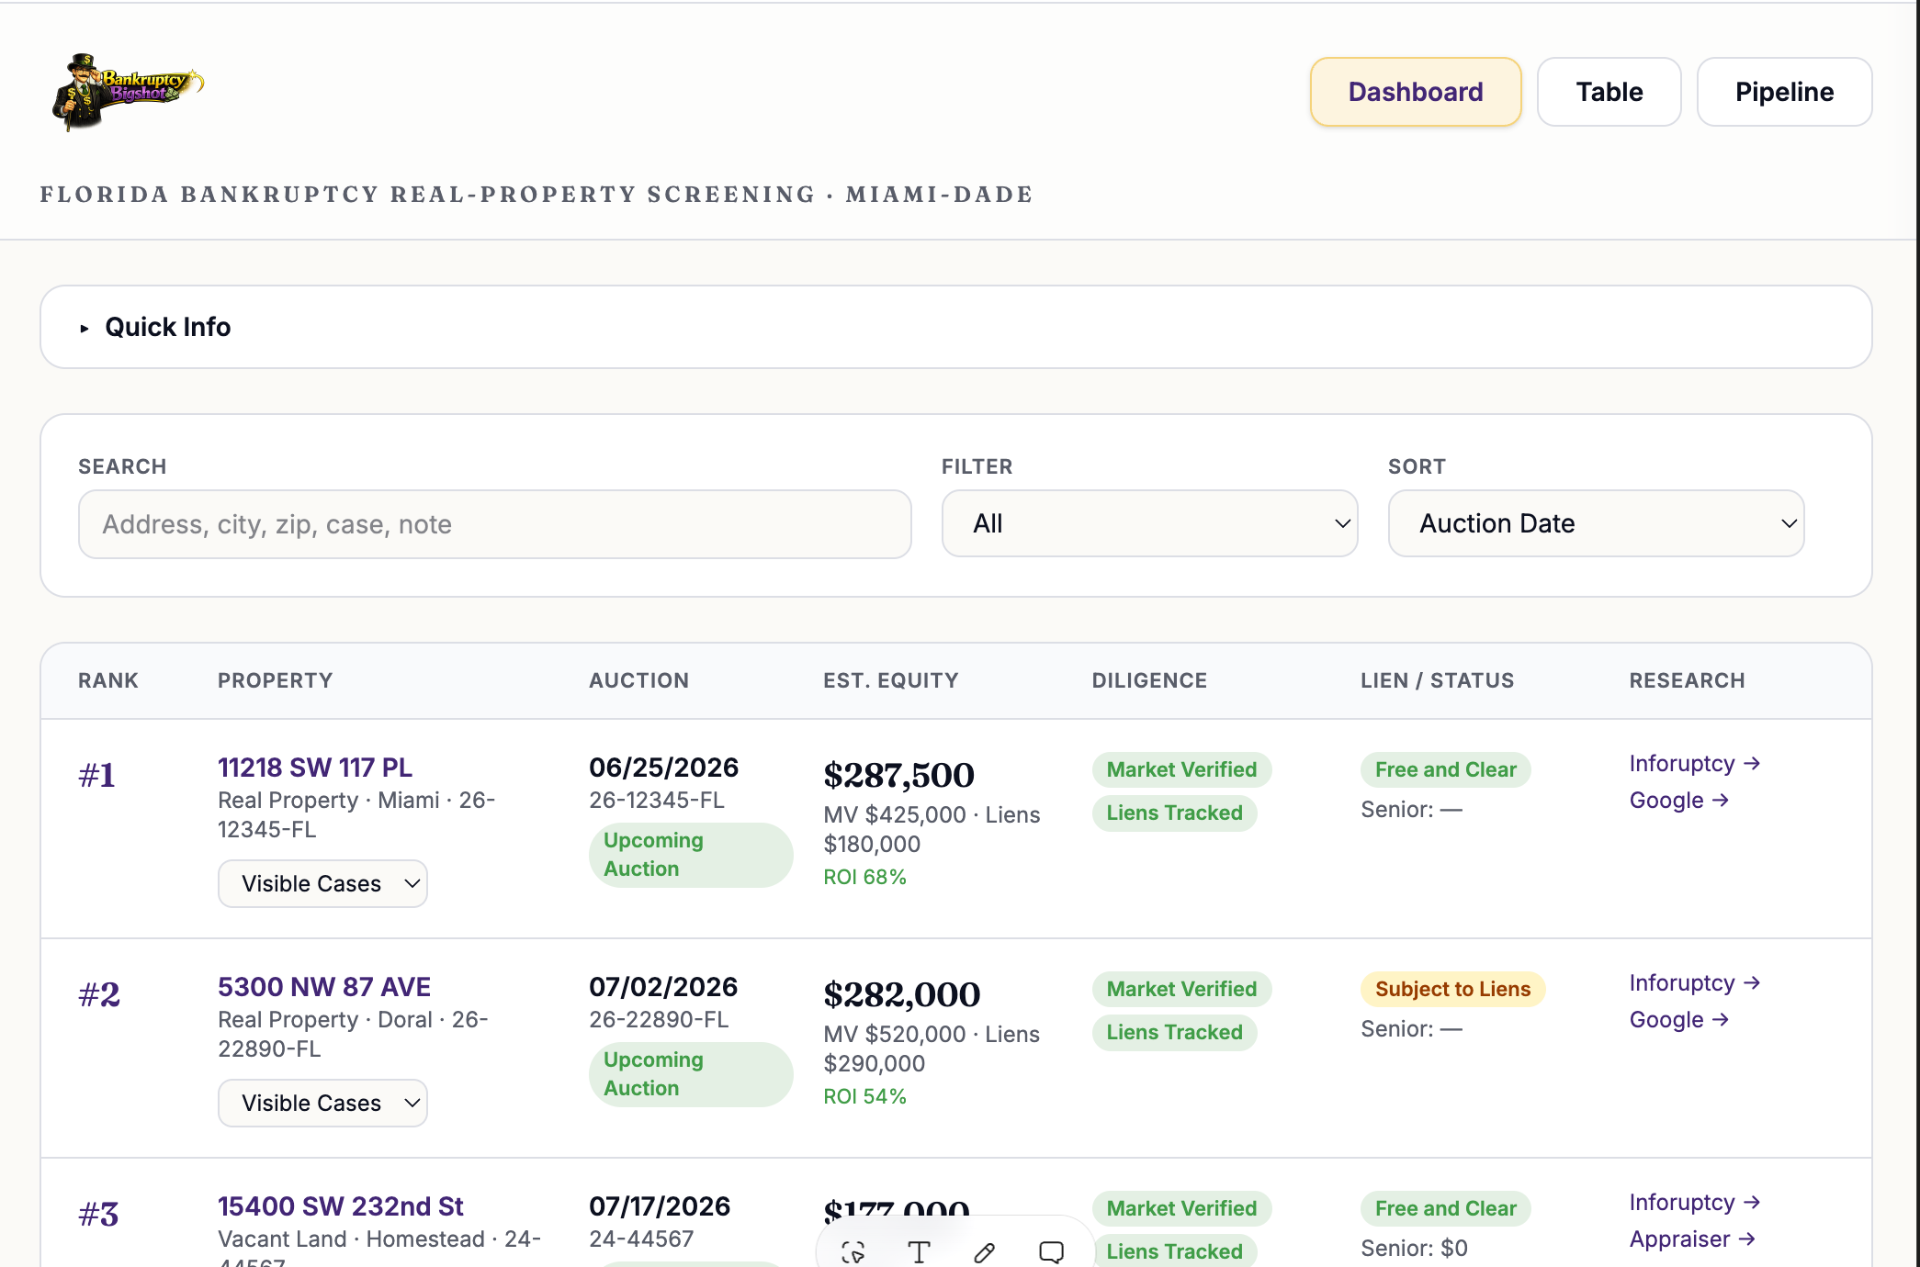Click the Free and Clear badge in row #1

[x=1445, y=770]
